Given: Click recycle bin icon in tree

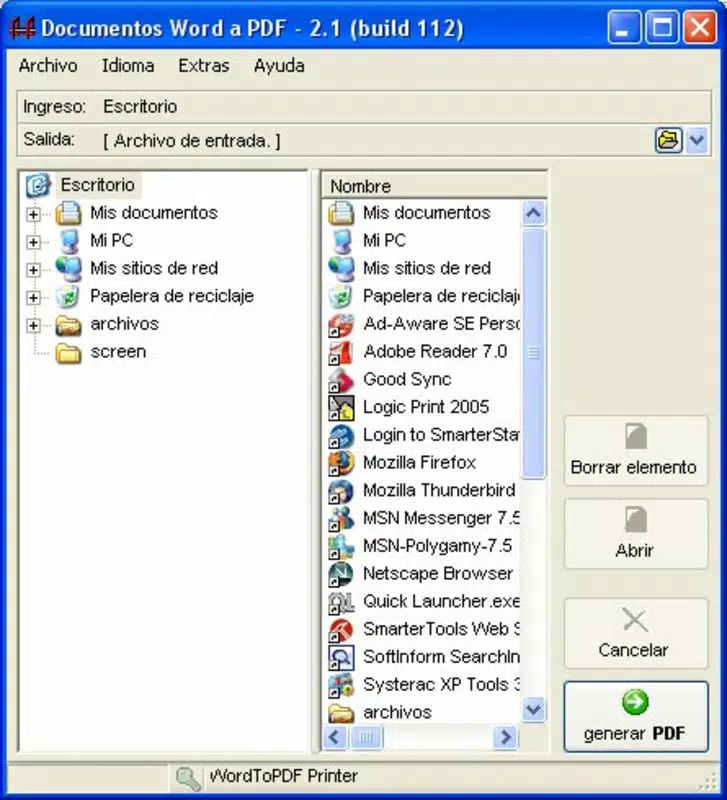Looking at the screenshot, I should (68, 296).
